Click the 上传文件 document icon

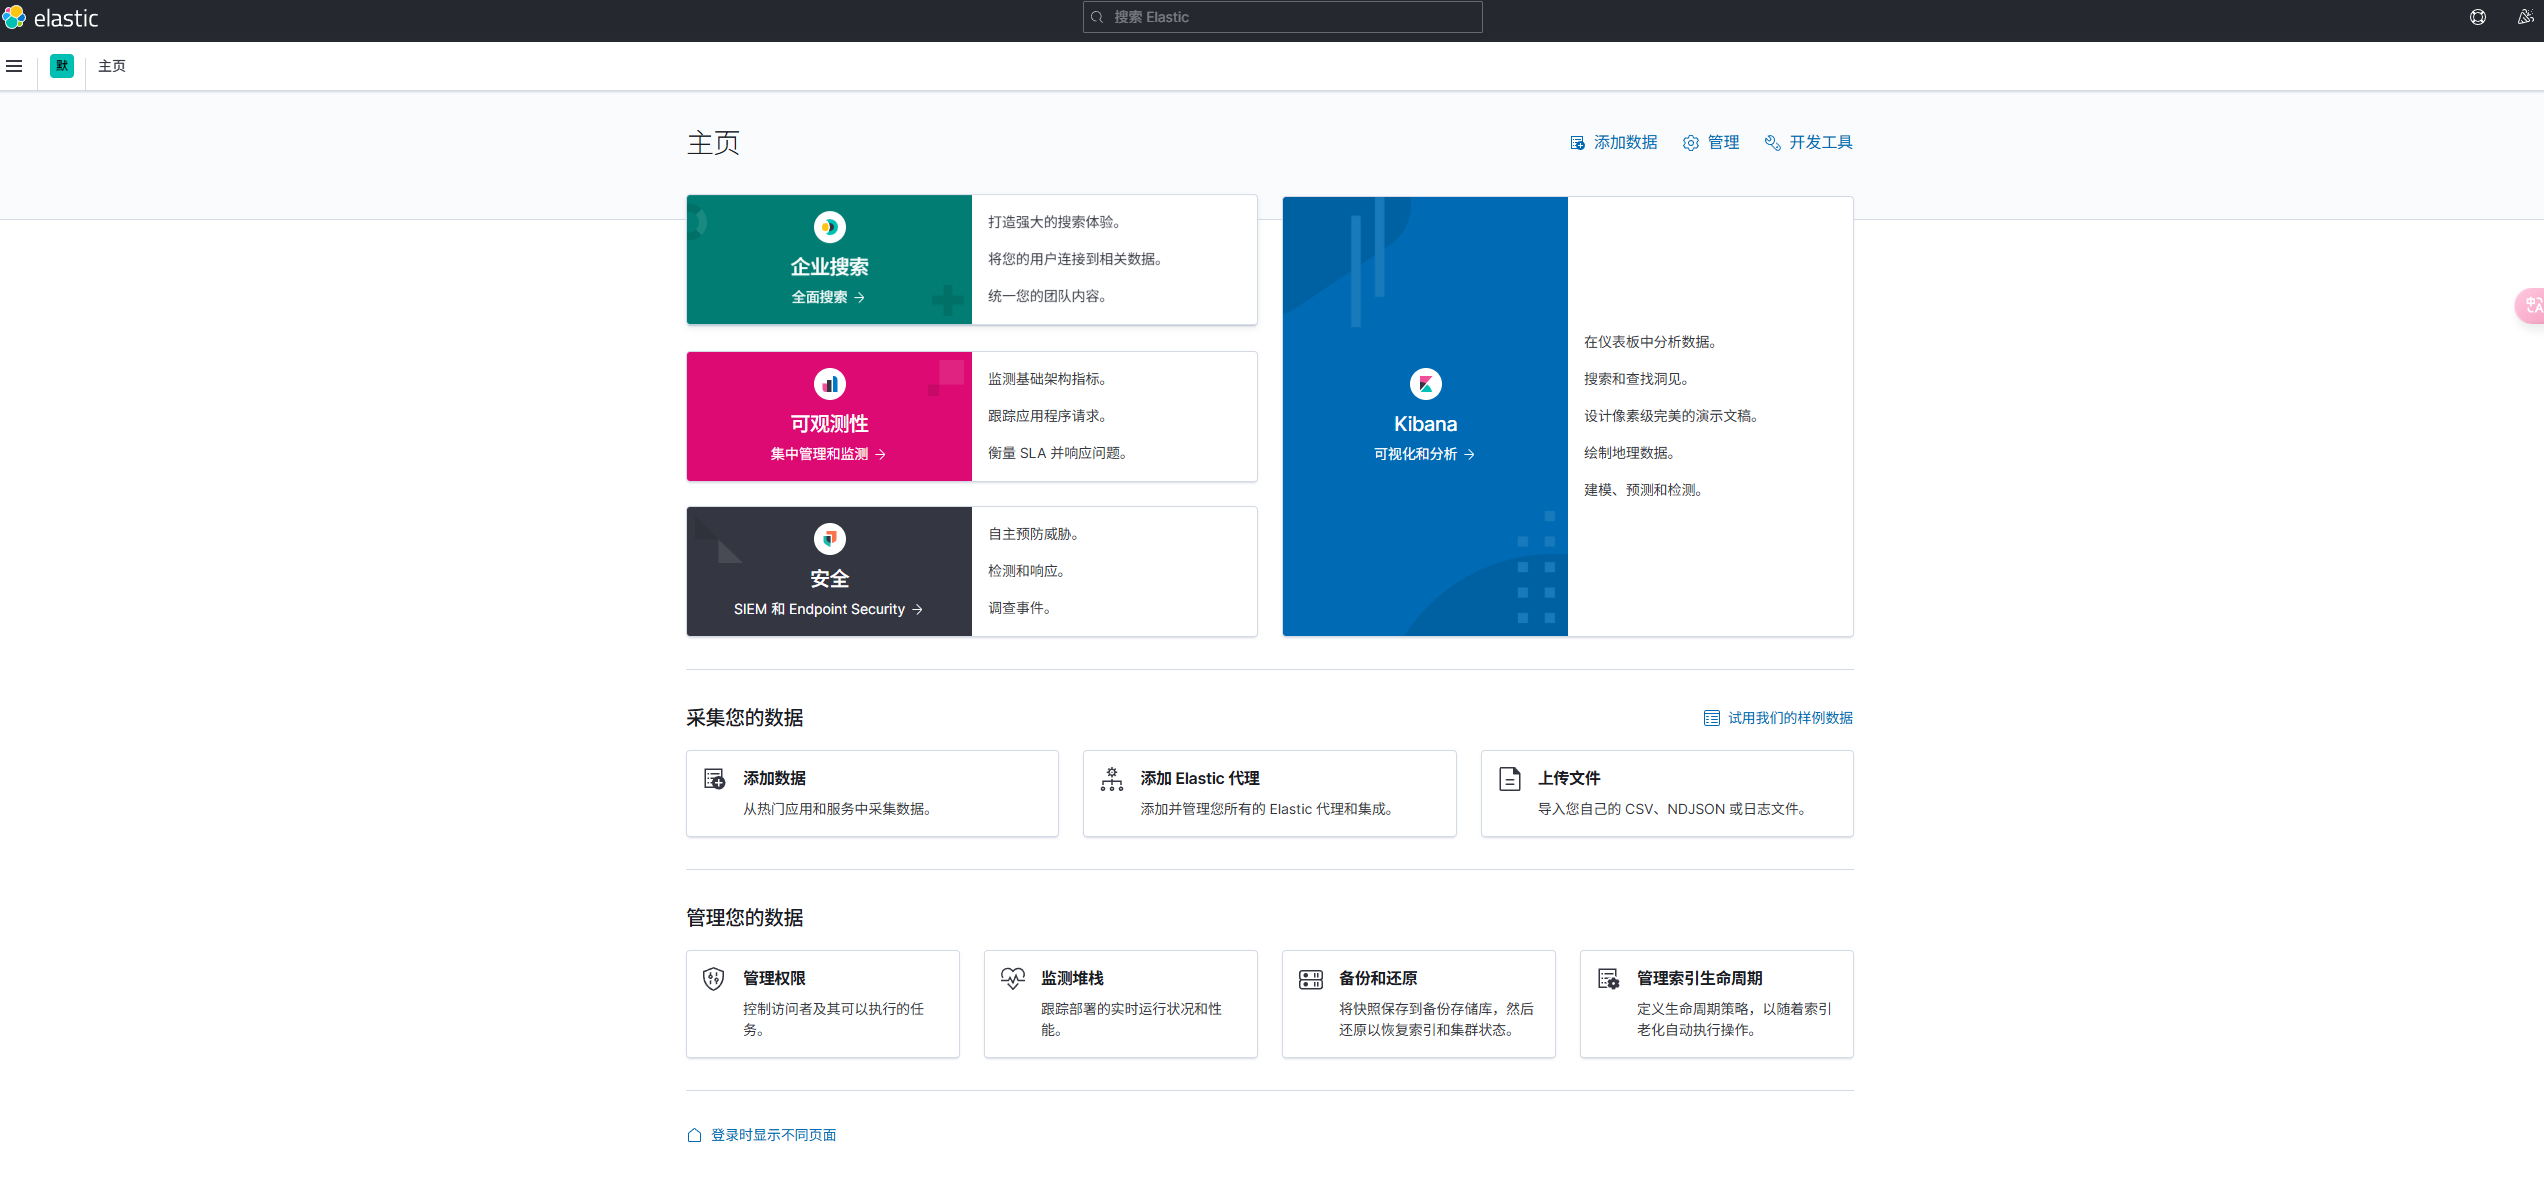pos(1509,778)
